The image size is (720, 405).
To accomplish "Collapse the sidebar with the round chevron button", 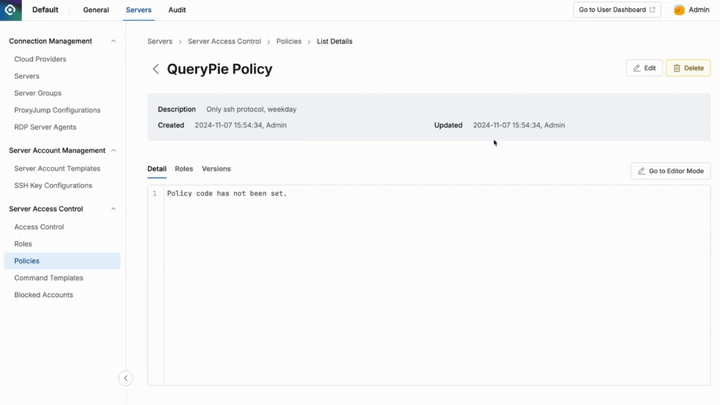I will [x=126, y=378].
